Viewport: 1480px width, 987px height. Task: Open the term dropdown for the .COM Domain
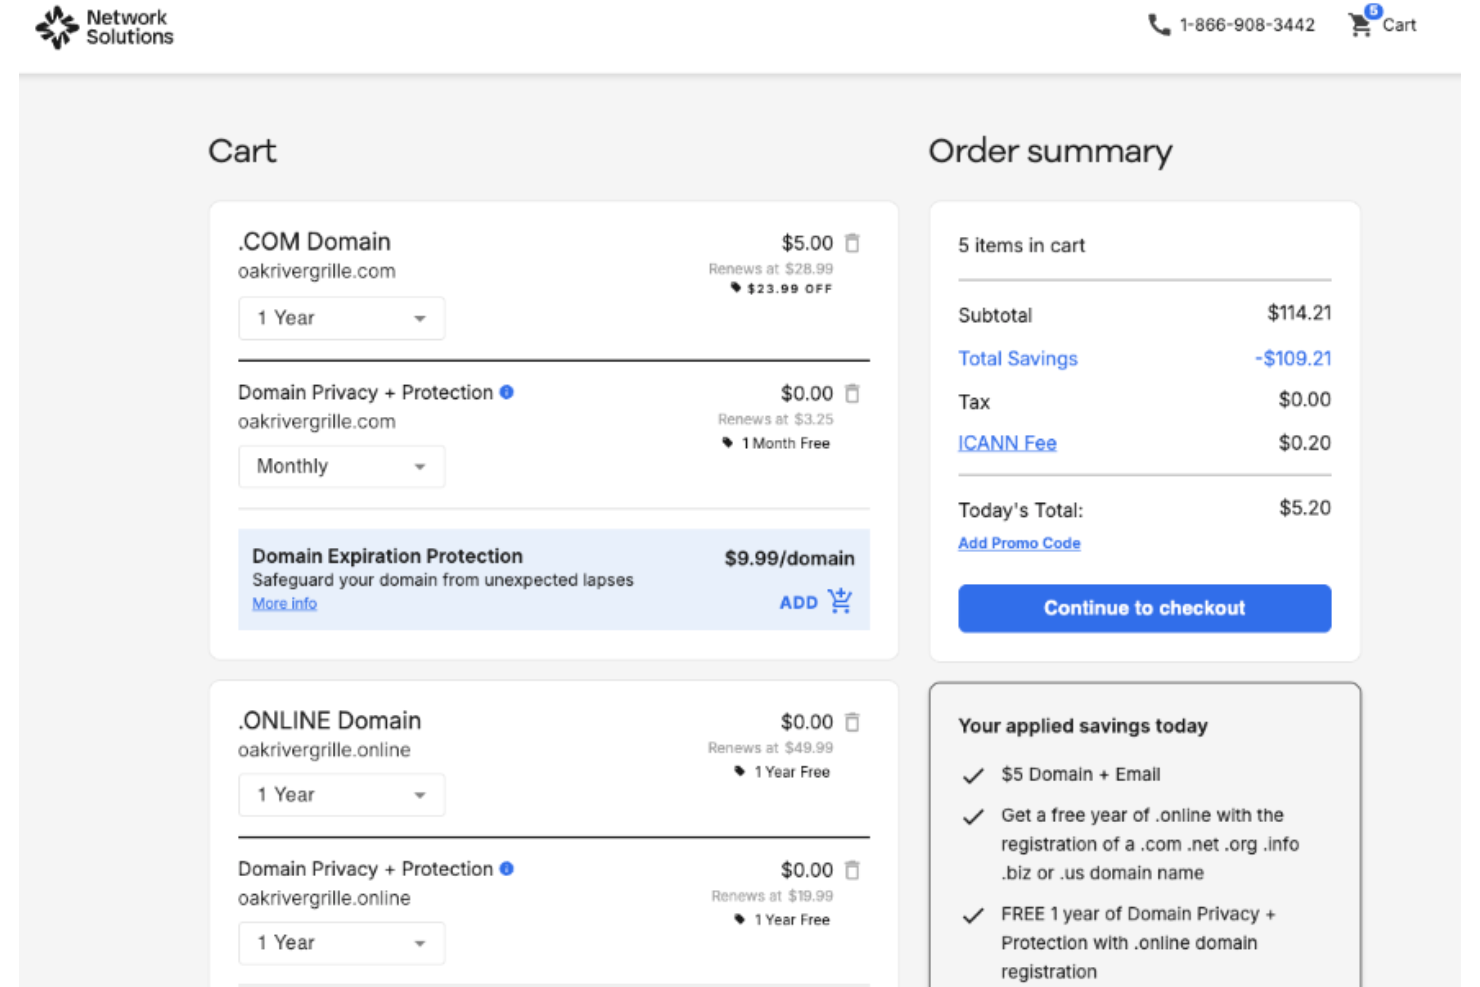(341, 318)
